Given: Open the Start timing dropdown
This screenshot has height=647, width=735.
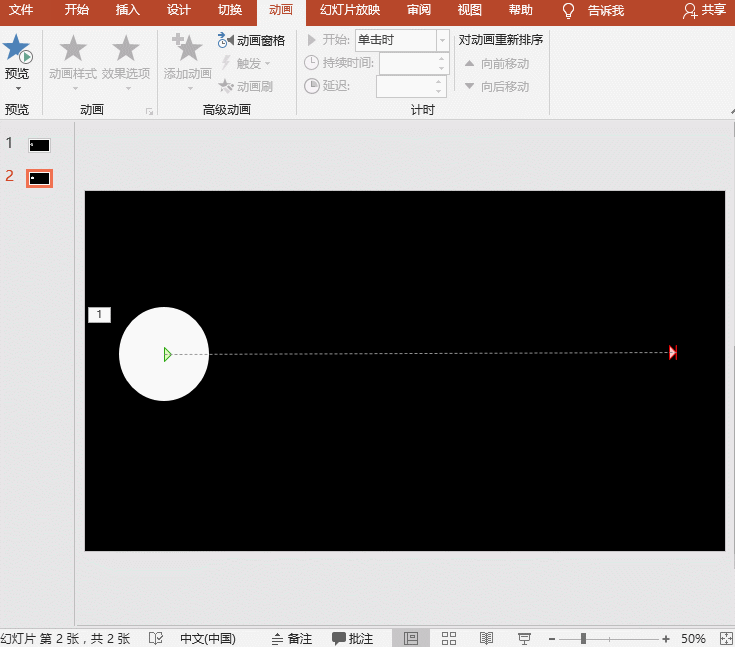Looking at the screenshot, I should (442, 40).
